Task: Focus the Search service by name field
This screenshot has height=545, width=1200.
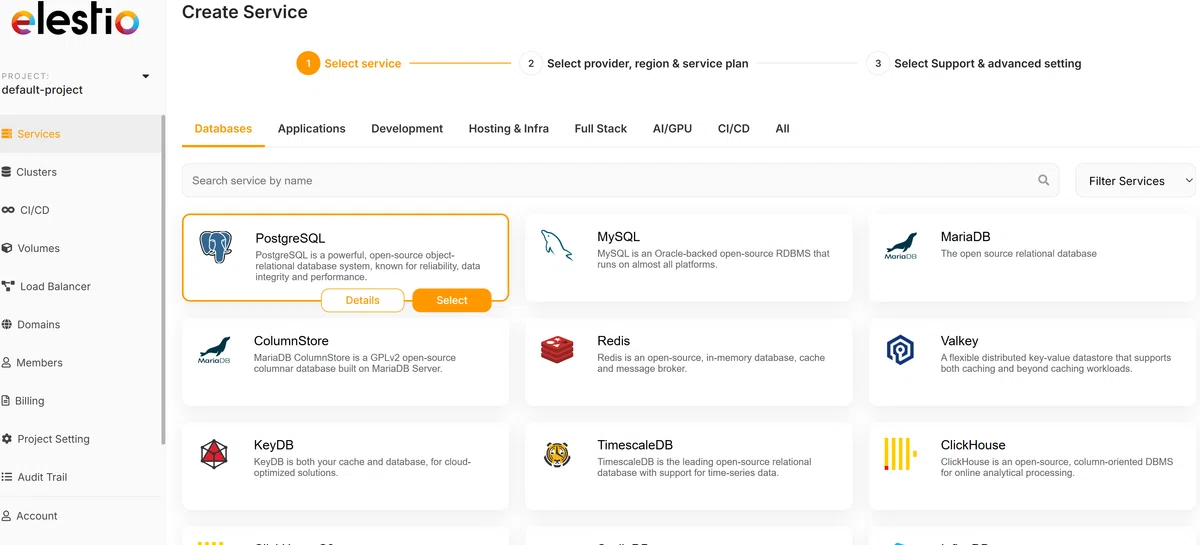Action: pyautogui.click(x=620, y=180)
